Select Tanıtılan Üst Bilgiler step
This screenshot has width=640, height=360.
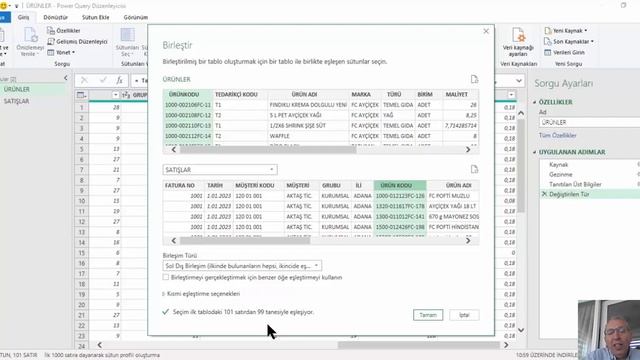click(x=575, y=184)
